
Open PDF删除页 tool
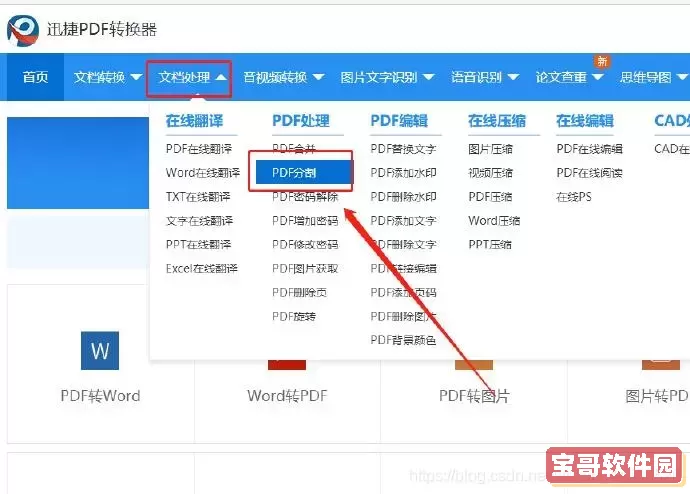pyautogui.click(x=299, y=292)
